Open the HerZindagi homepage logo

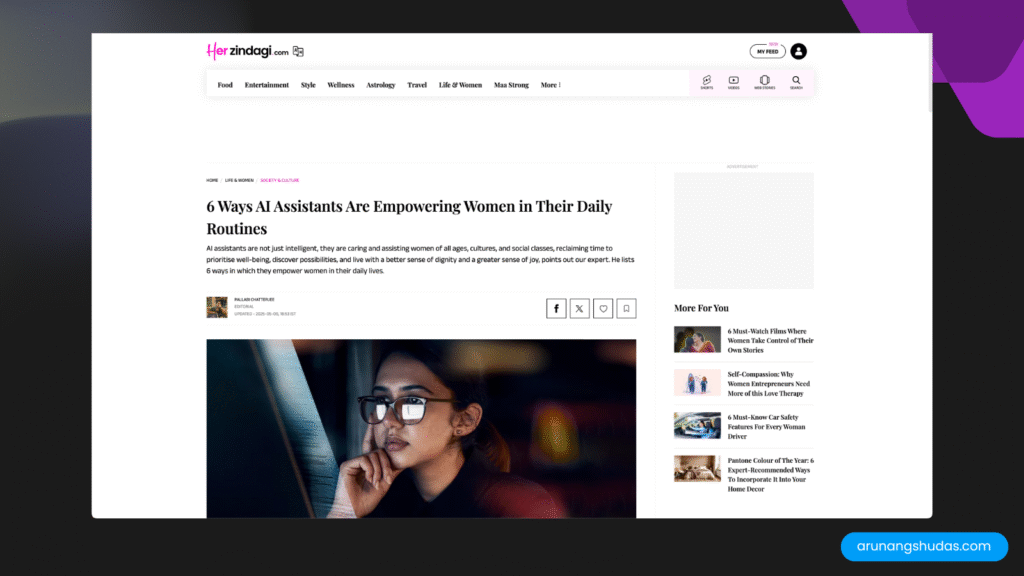point(247,51)
